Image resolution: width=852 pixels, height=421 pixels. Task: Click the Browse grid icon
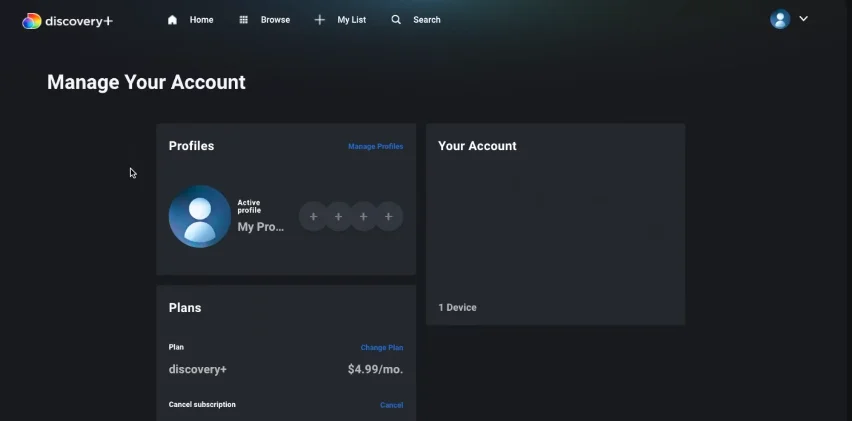[243, 20]
